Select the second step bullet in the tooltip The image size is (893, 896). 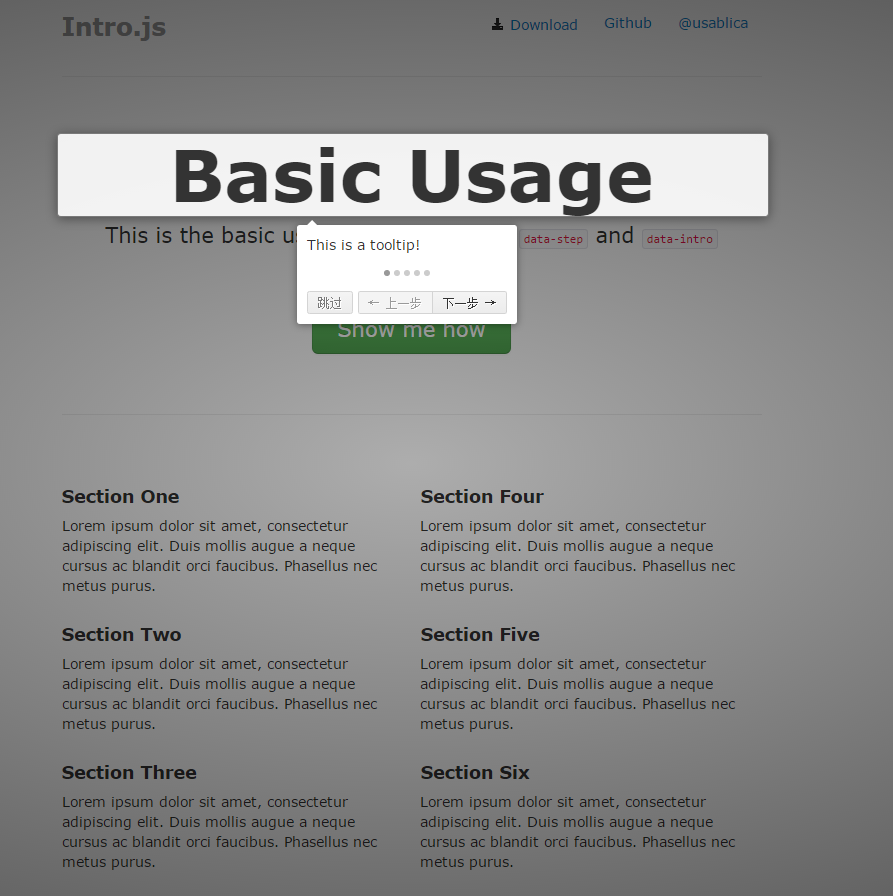tap(397, 273)
